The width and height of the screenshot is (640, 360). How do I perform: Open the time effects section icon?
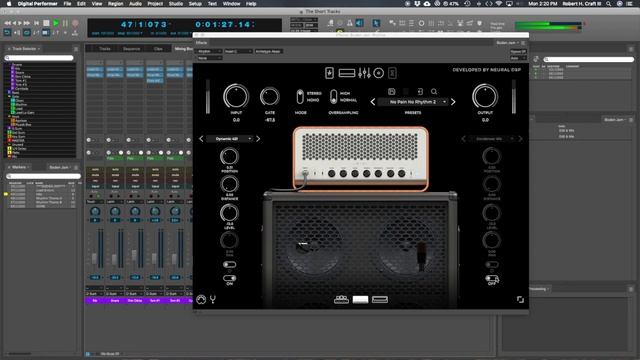pos(392,73)
